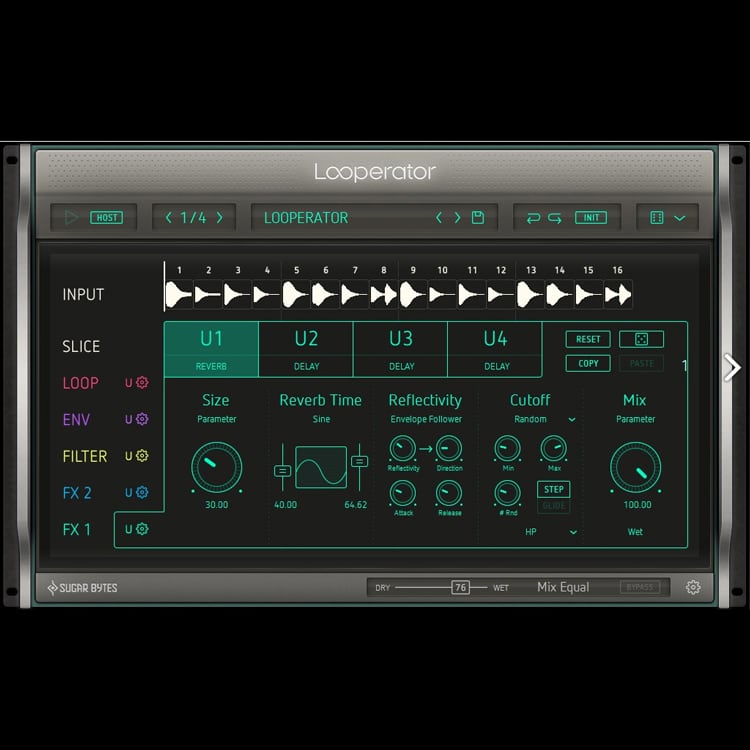Viewport: 750px width, 750px height.
Task: Click the Size value 30.00
Action: (x=216, y=505)
